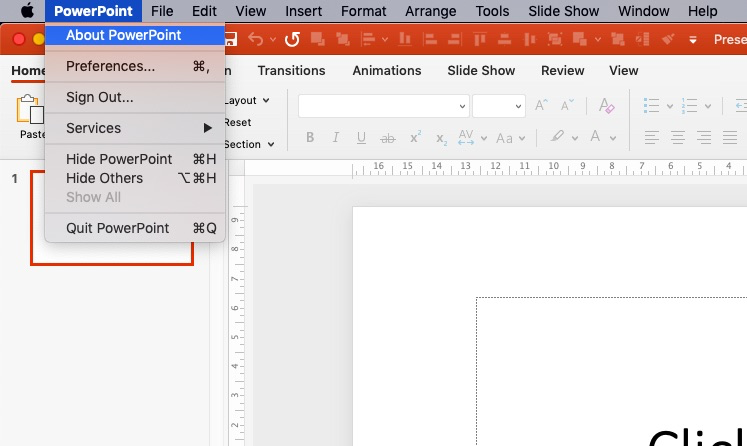Toggle Strikethrough formatting
The height and width of the screenshot is (446, 747).
[388, 138]
